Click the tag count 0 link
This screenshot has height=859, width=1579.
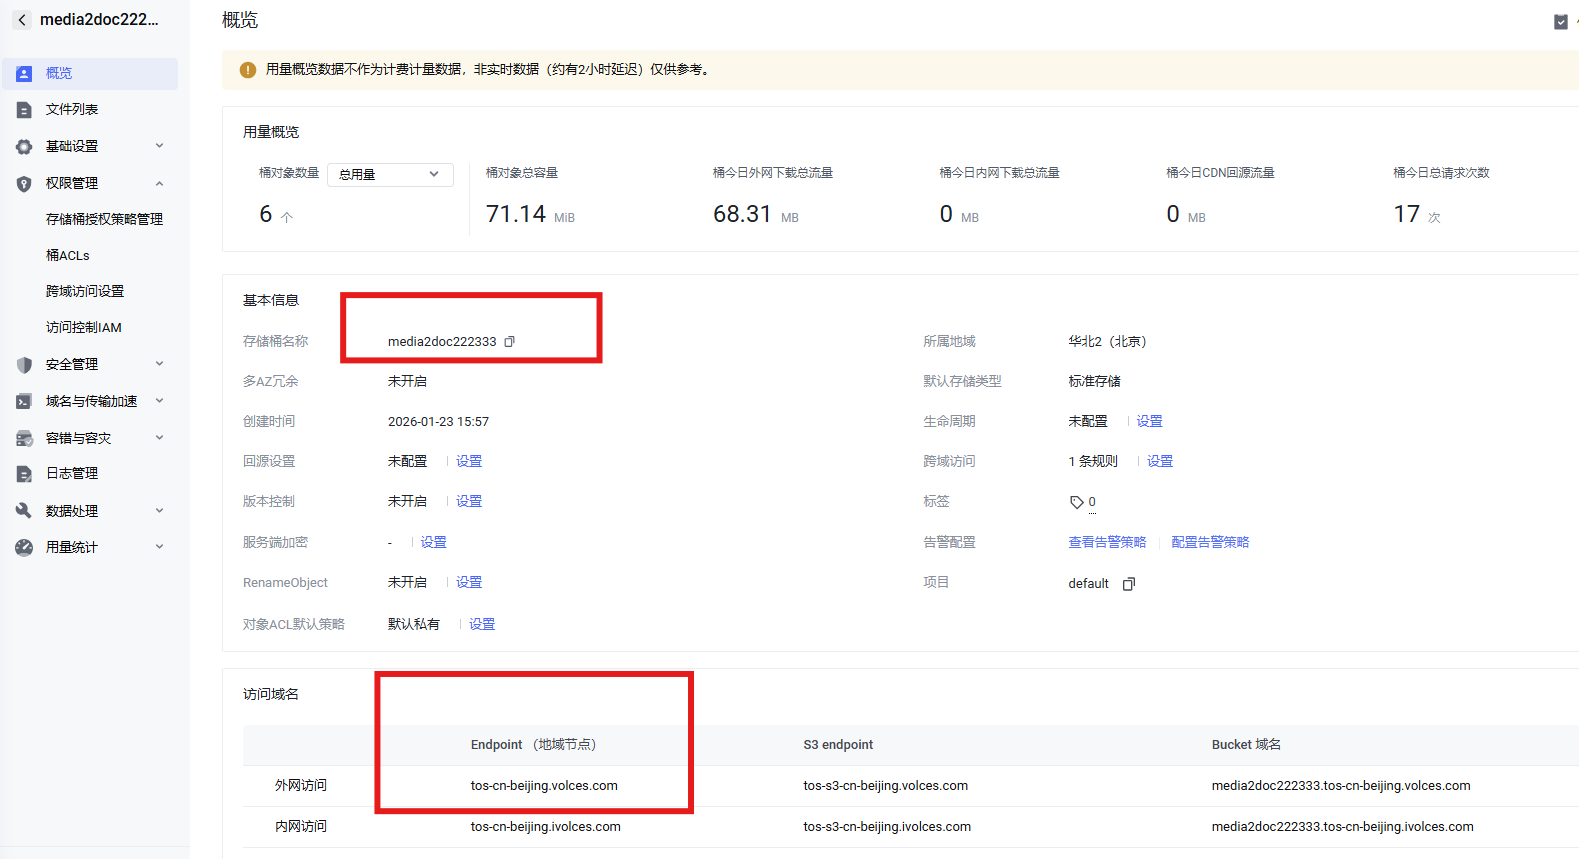tap(1092, 503)
